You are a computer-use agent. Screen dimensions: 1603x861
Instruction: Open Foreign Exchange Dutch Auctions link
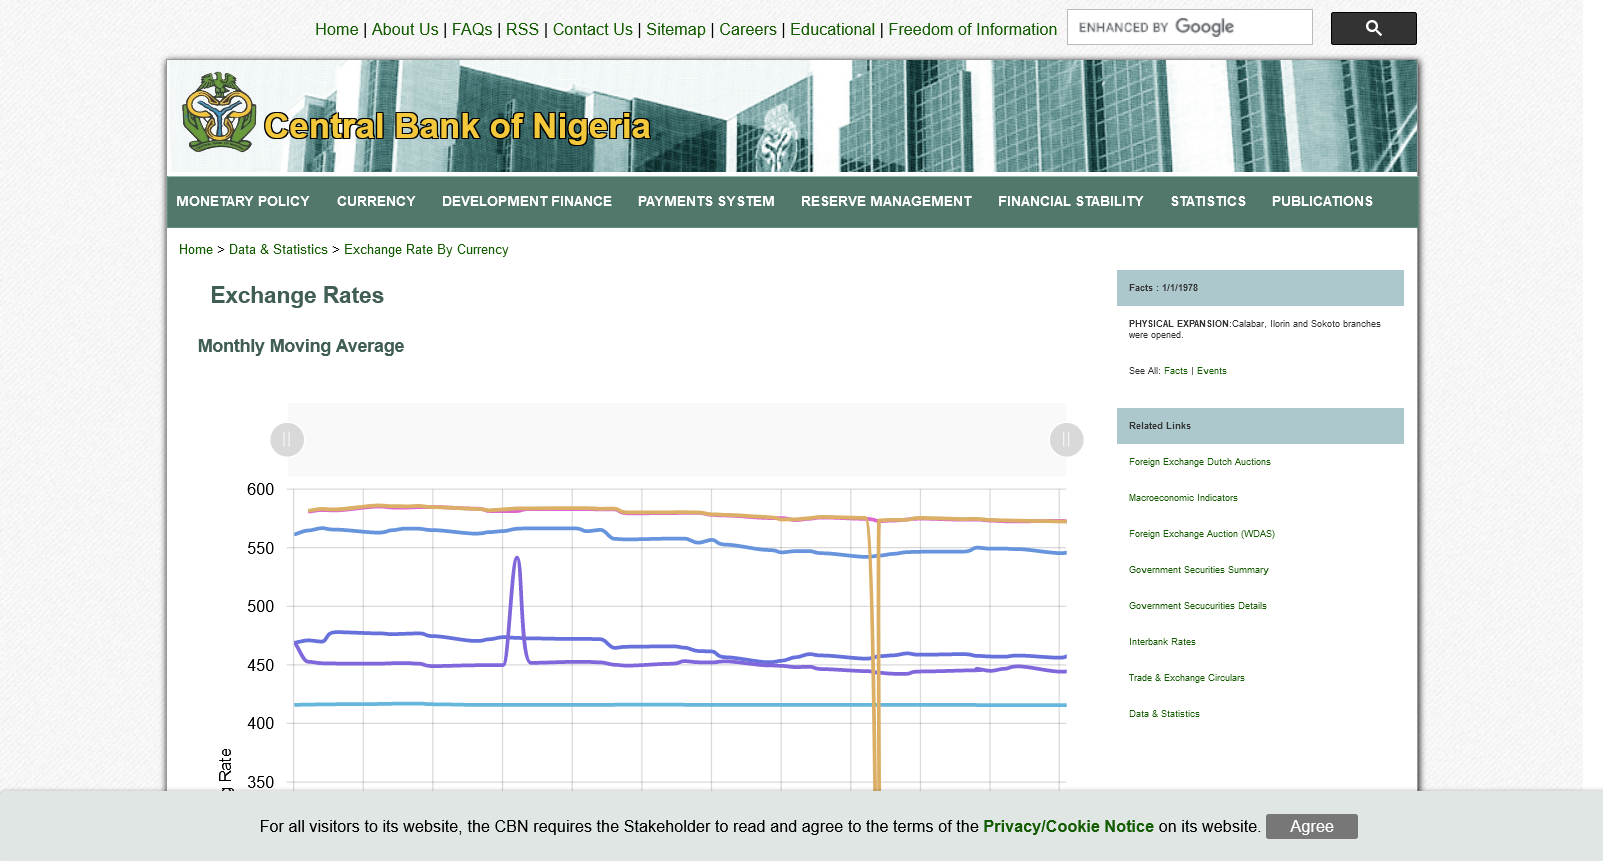1199,462
